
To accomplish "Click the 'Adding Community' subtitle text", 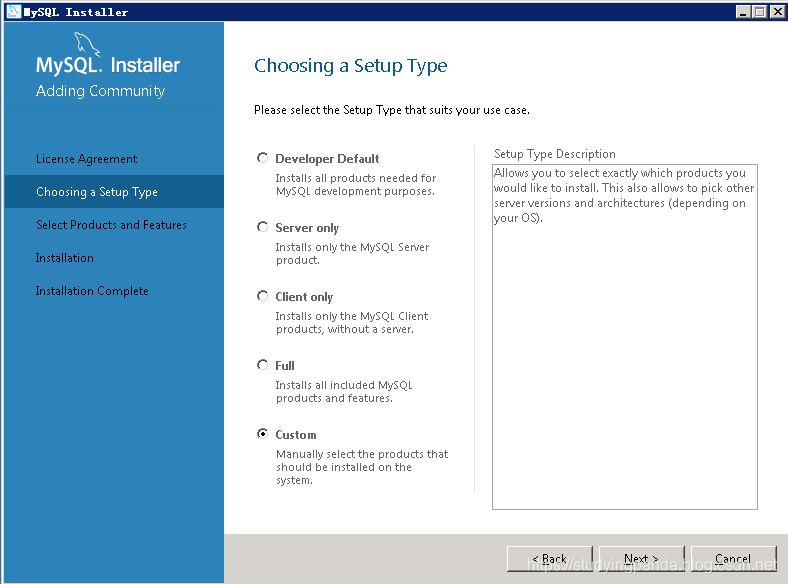I will (x=101, y=91).
